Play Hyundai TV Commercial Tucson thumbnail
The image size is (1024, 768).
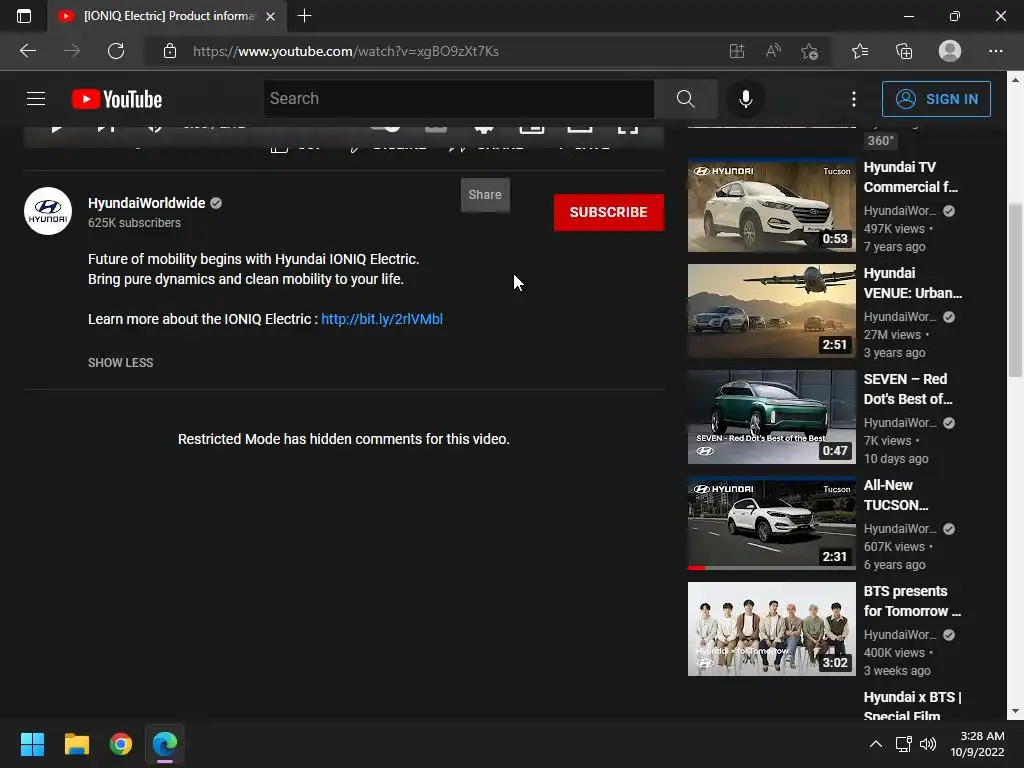tap(771, 205)
